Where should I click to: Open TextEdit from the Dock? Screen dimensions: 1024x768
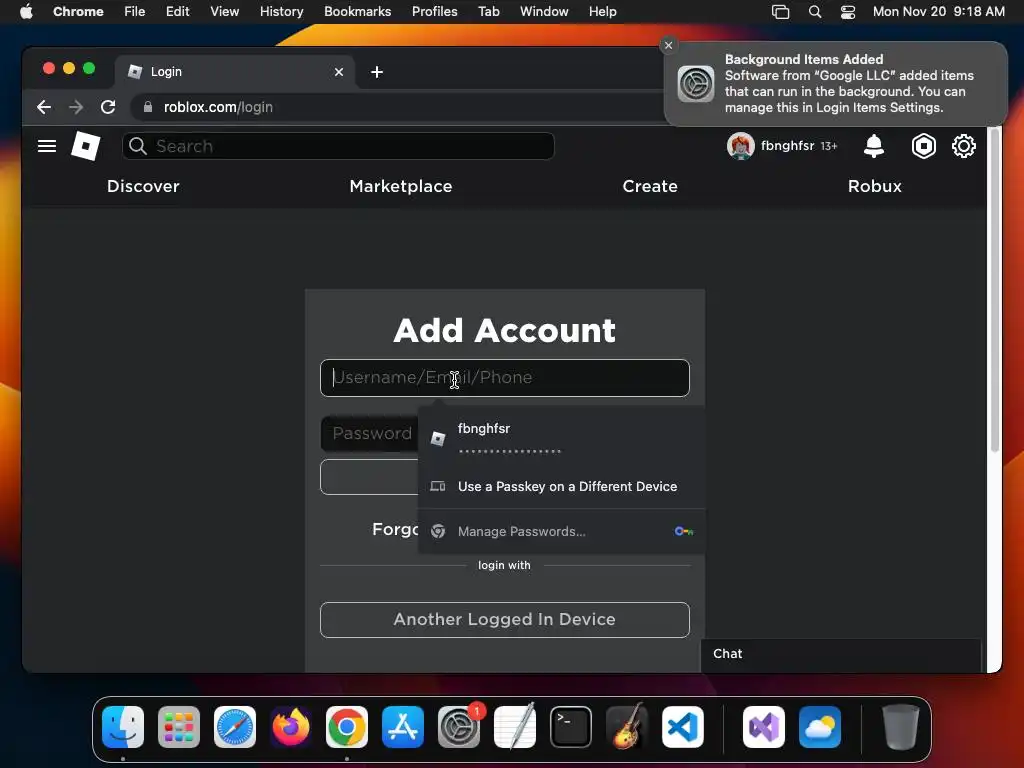coord(515,727)
